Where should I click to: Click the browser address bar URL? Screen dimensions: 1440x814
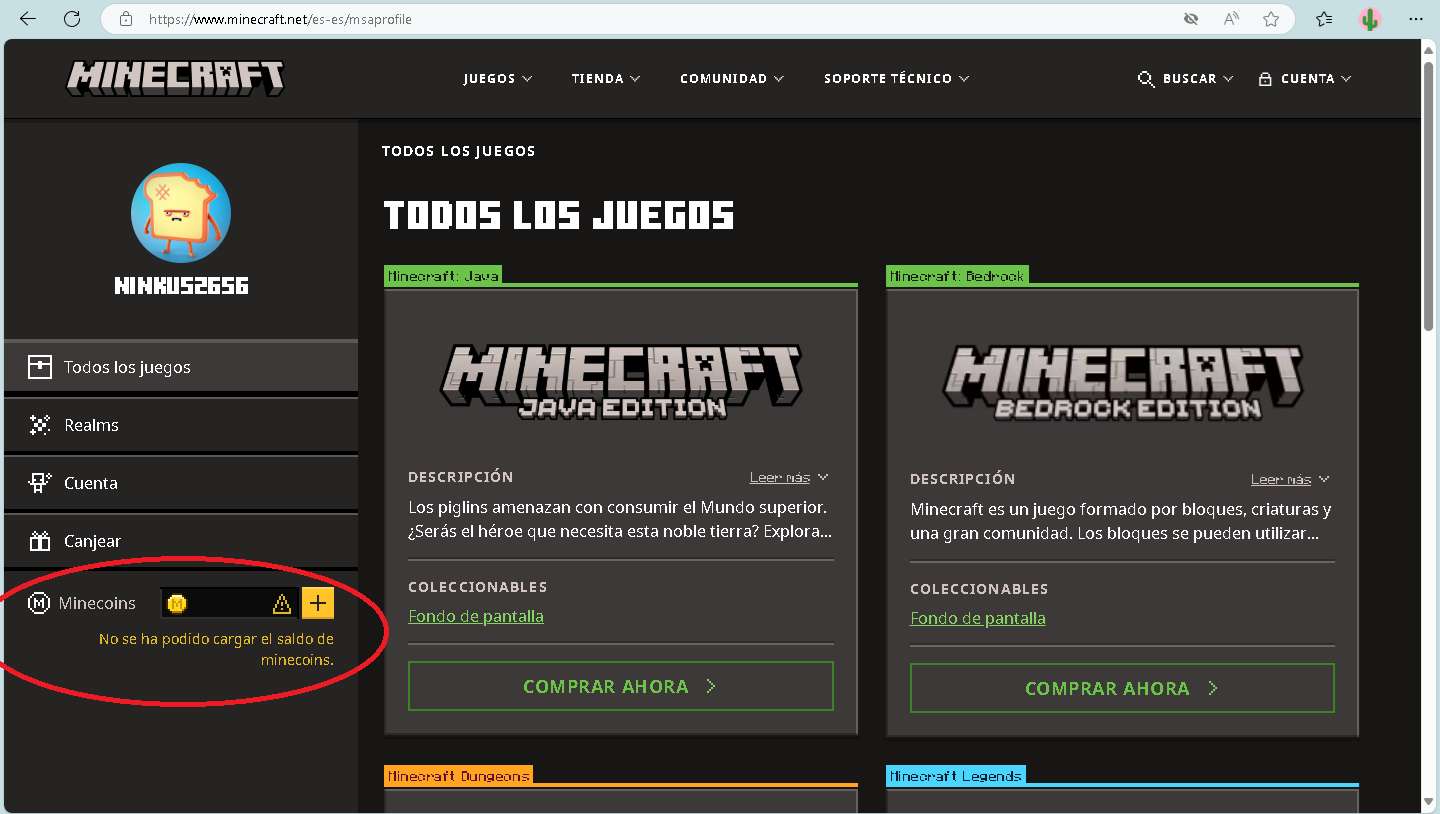pyautogui.click(x=280, y=19)
